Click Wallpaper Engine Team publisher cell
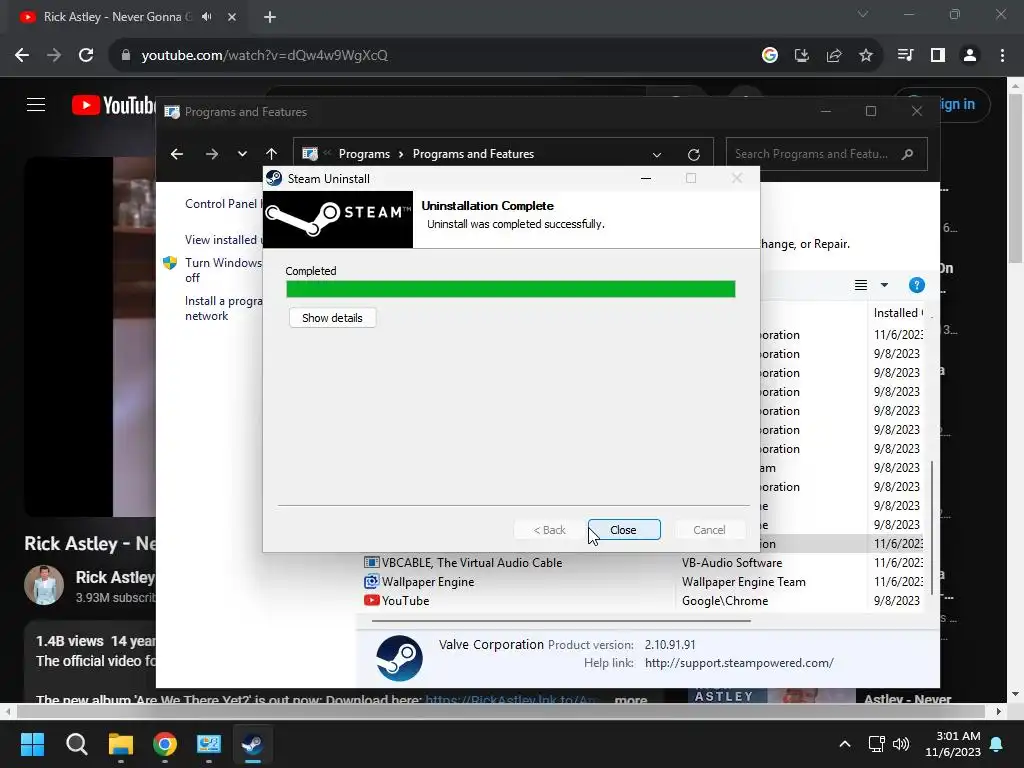This screenshot has height=768, width=1024. coord(744,581)
